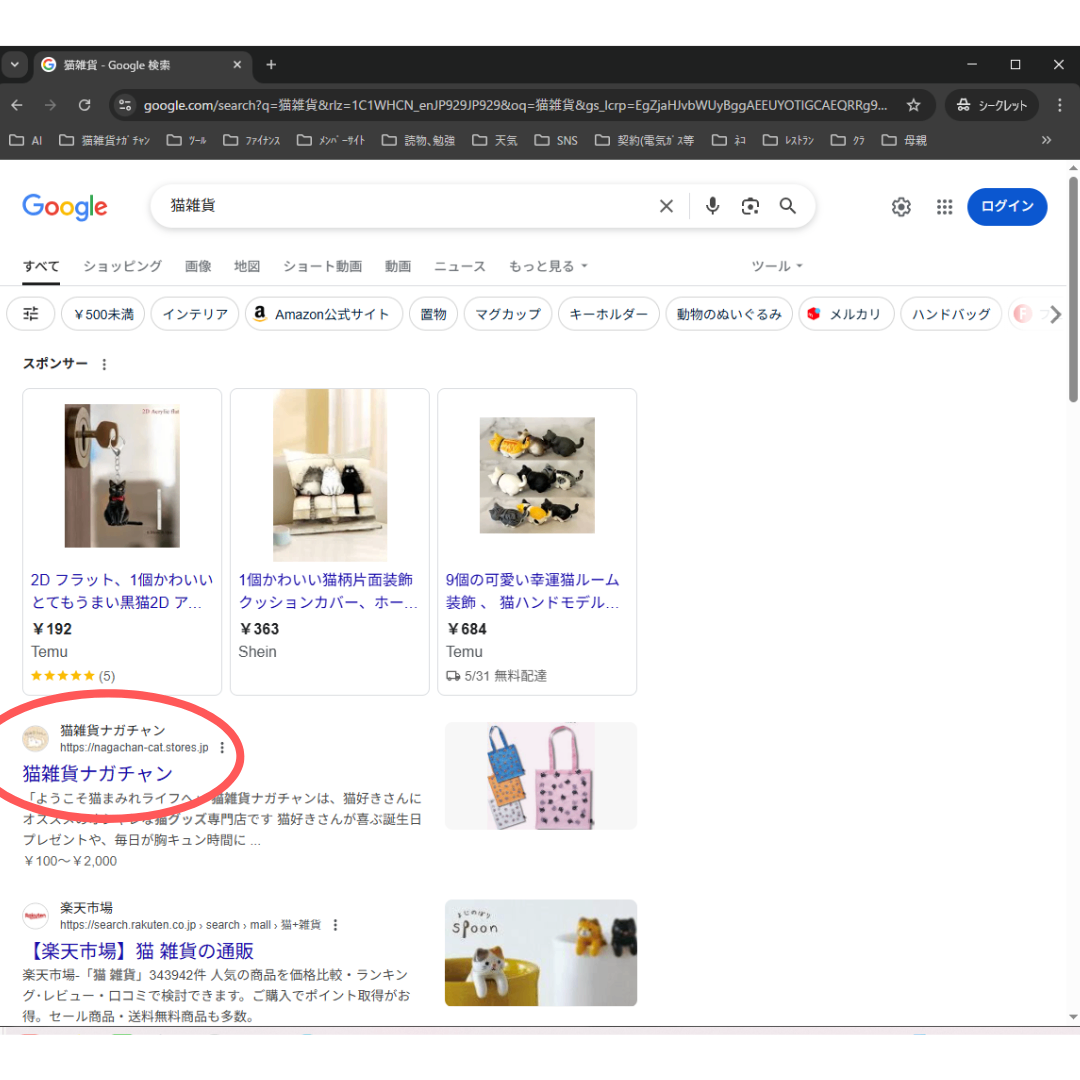Image resolution: width=1080 pixels, height=1080 pixels.
Task: Open the 9個の可愛い幸運猫 product link
Action: [532, 591]
